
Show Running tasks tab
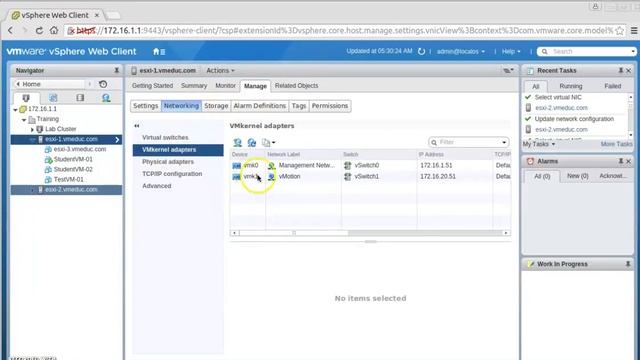coord(571,86)
